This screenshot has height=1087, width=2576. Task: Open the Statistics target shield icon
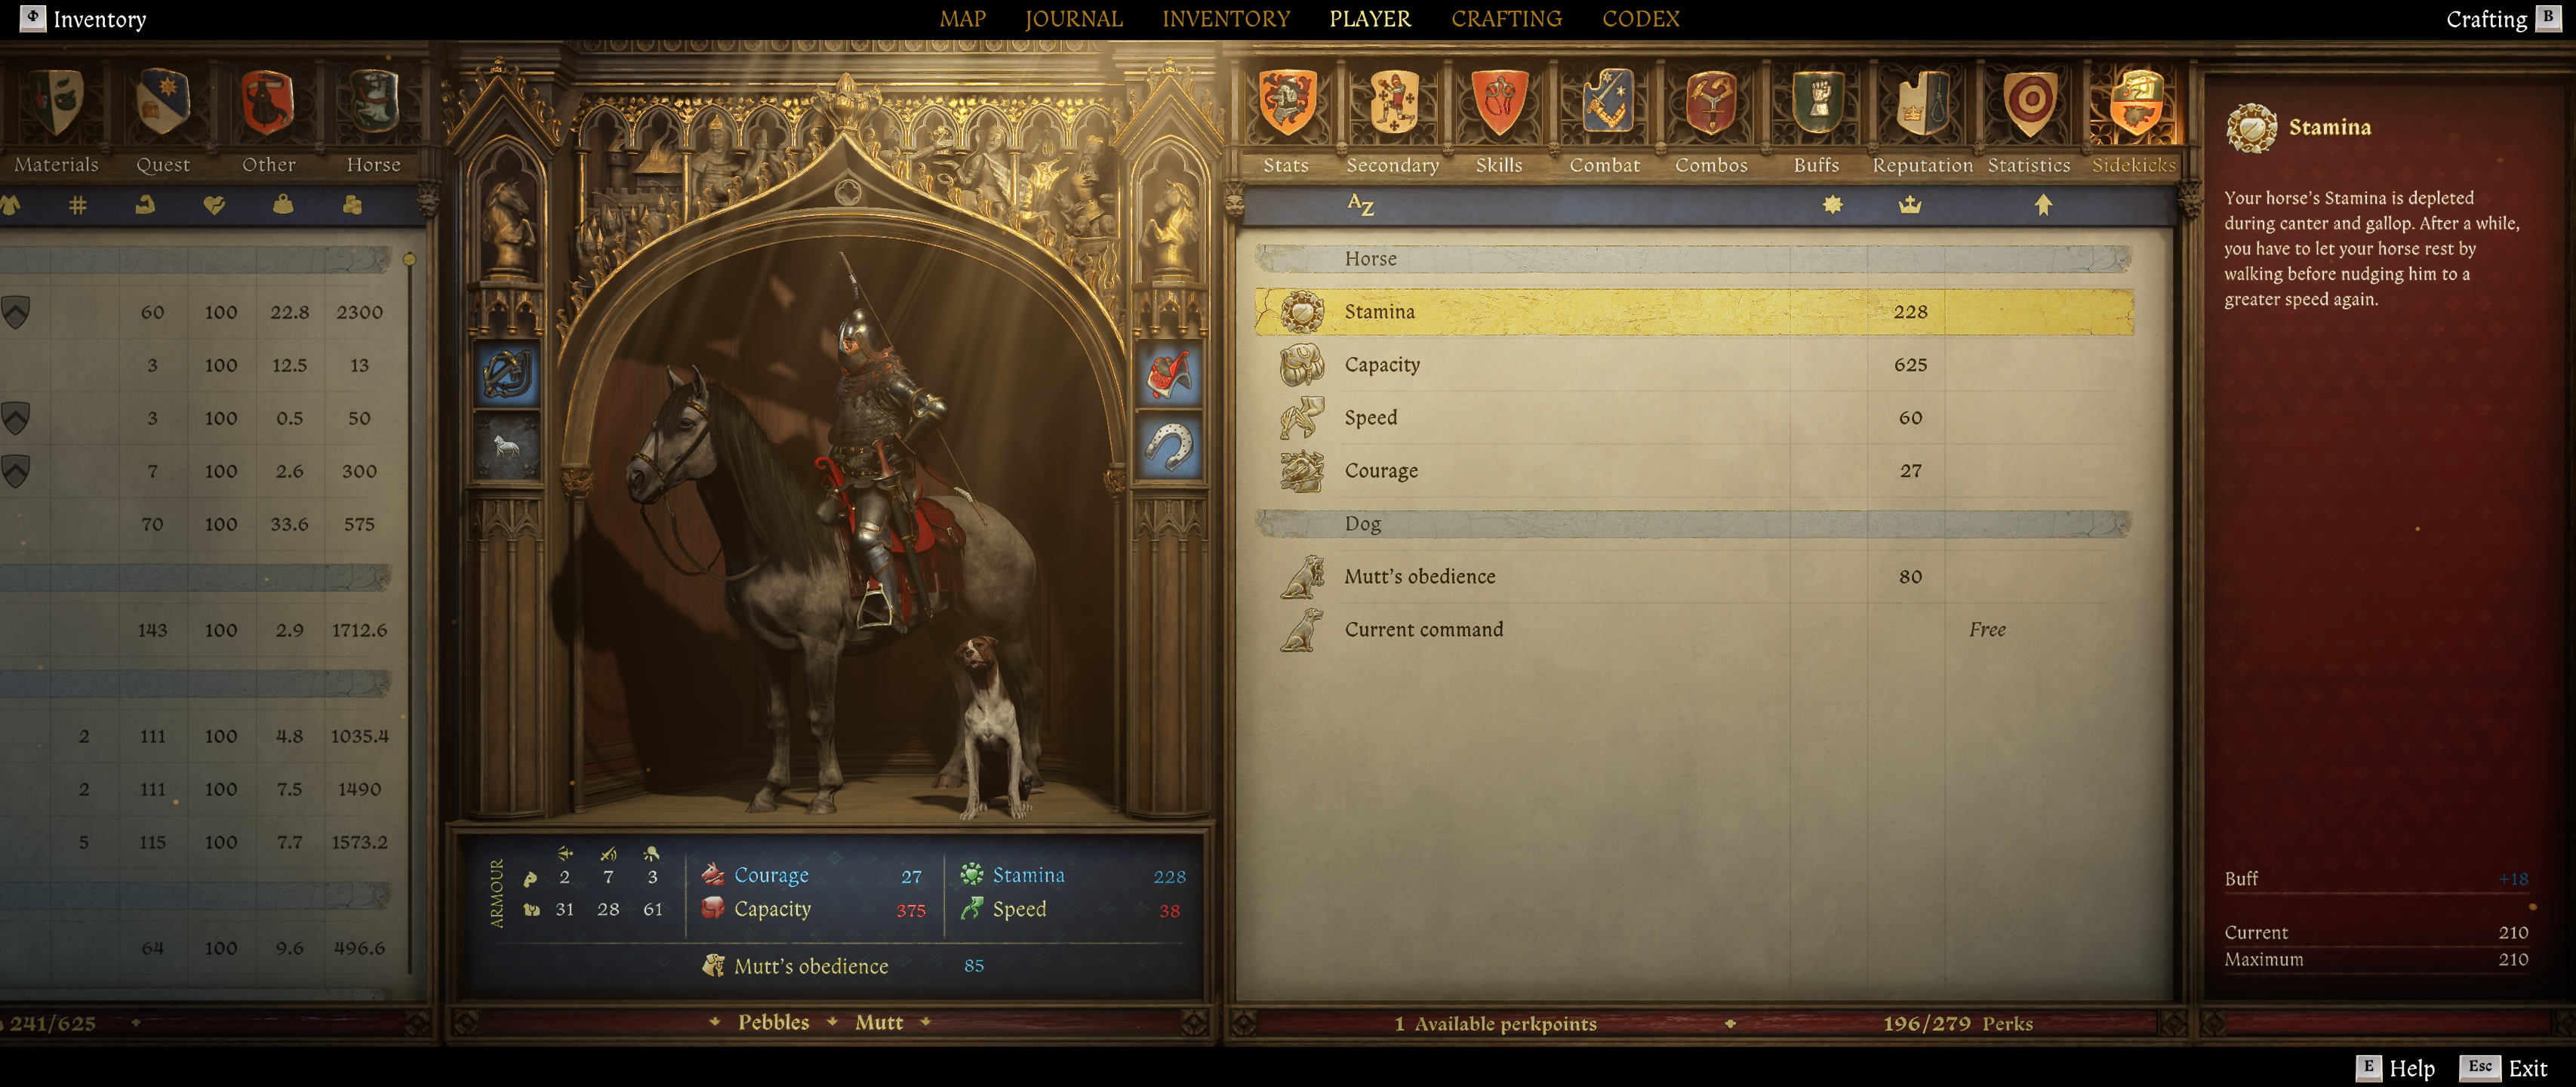coord(2029,102)
